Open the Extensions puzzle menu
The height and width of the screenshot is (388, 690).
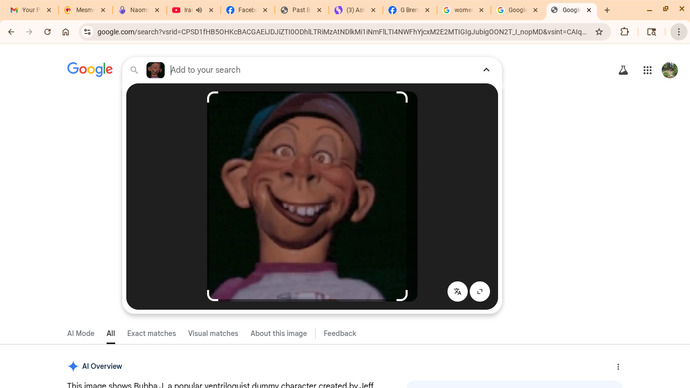[624, 32]
